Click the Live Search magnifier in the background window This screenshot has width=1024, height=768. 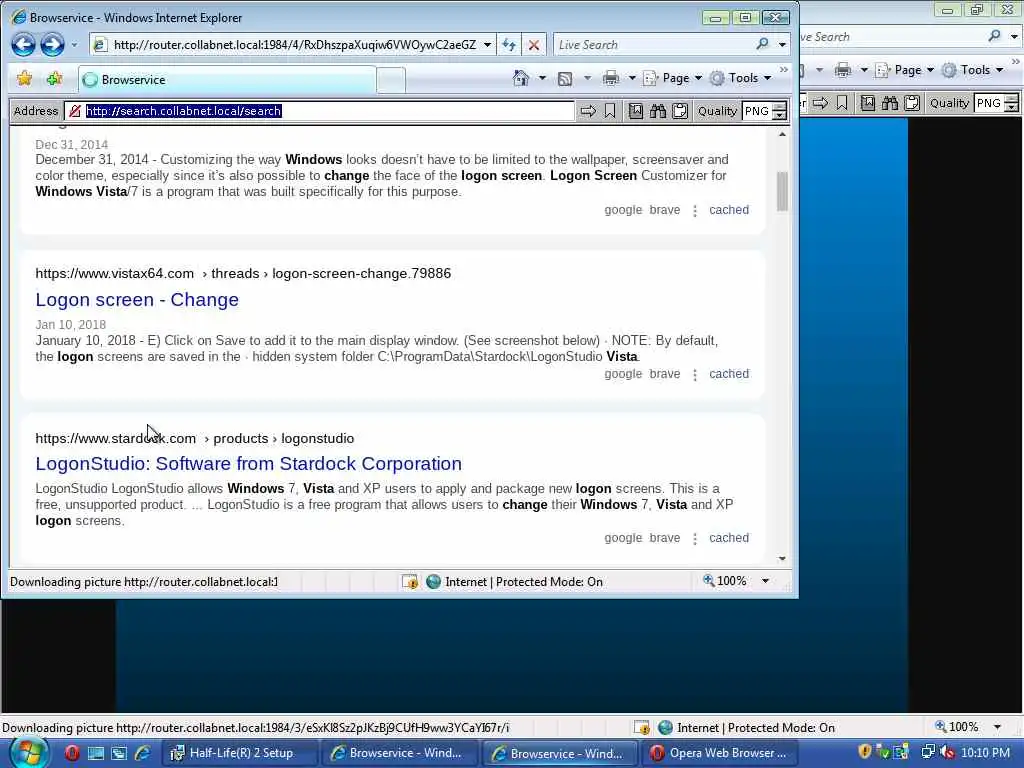994,36
